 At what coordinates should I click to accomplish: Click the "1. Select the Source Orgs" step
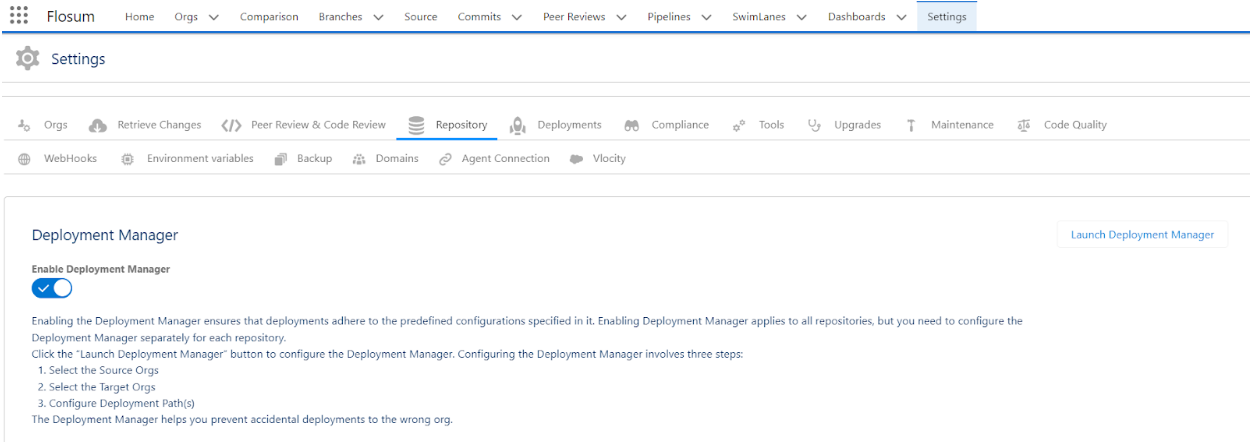pos(99,370)
